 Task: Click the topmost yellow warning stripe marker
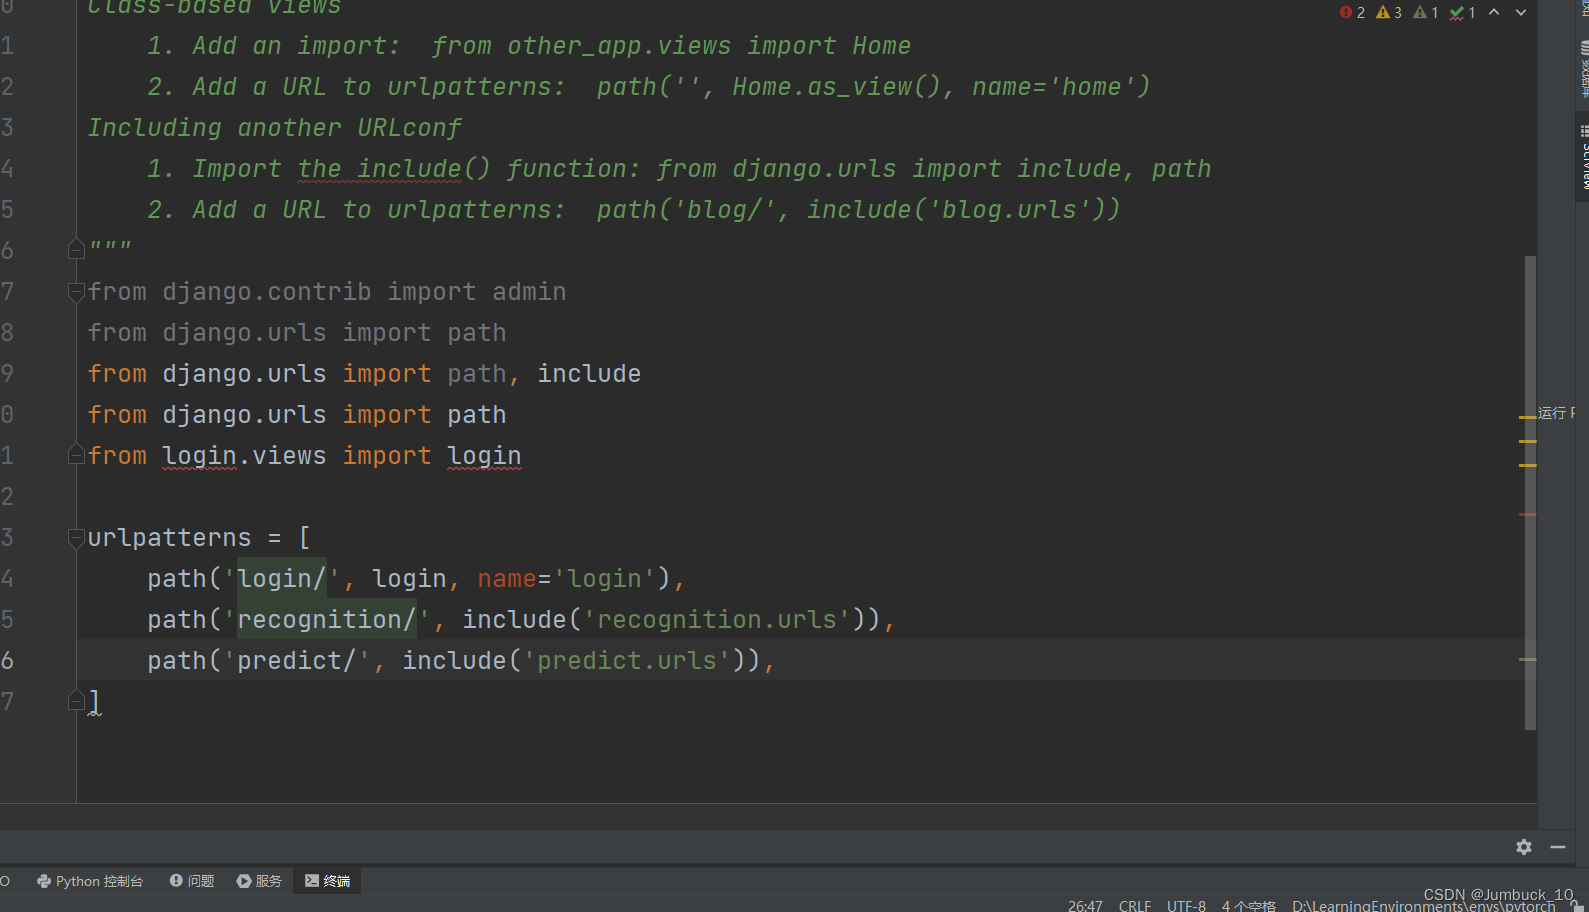(1527, 417)
